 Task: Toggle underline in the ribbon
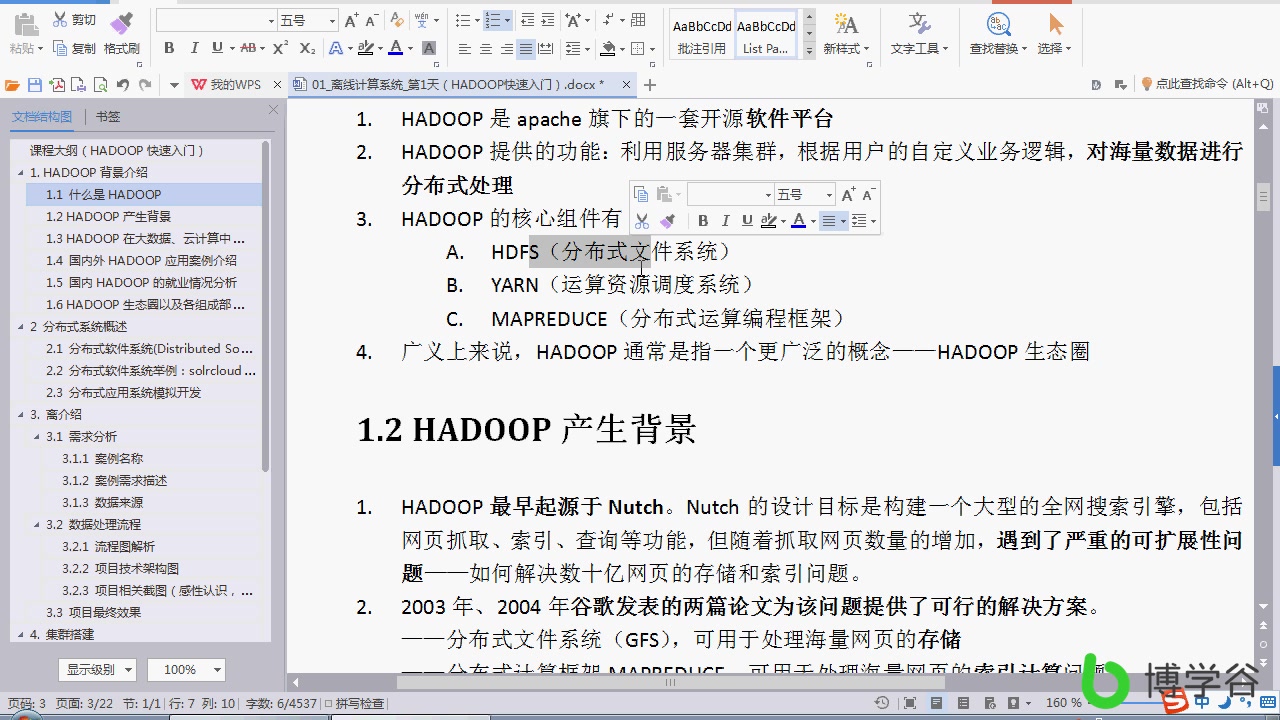pos(217,48)
